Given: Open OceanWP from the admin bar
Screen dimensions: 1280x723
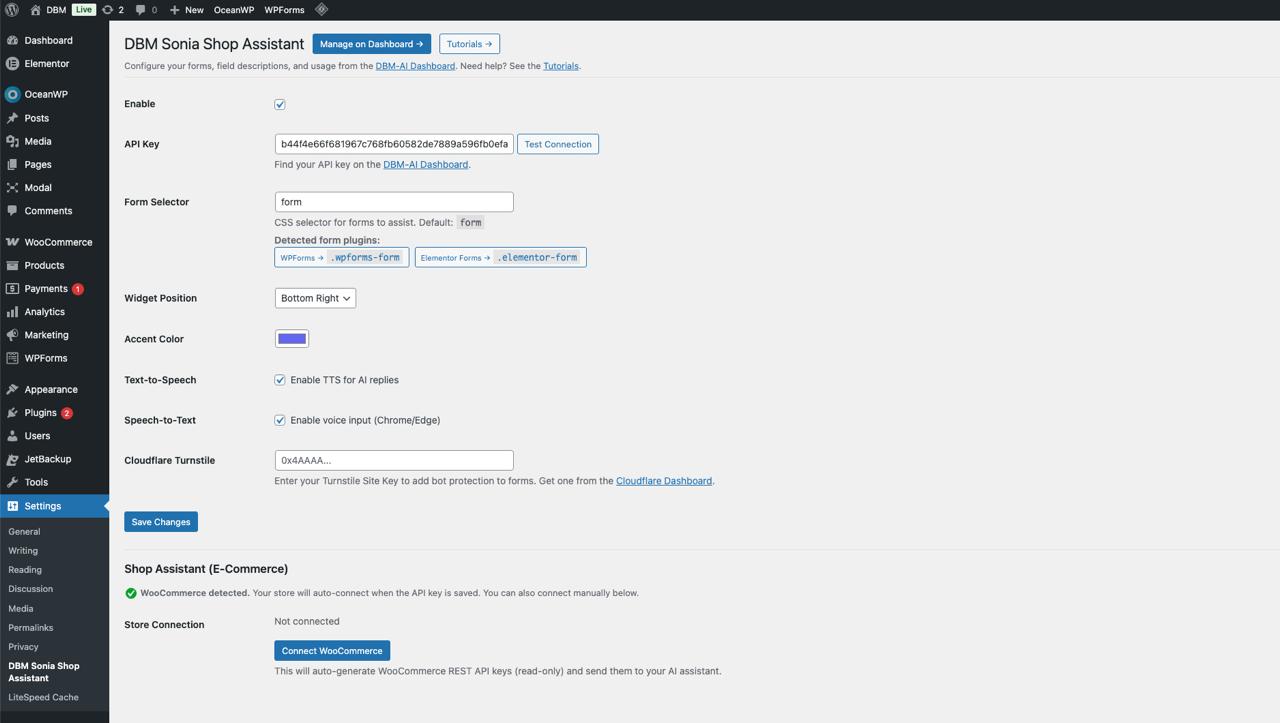Looking at the screenshot, I should pyautogui.click(x=233, y=10).
